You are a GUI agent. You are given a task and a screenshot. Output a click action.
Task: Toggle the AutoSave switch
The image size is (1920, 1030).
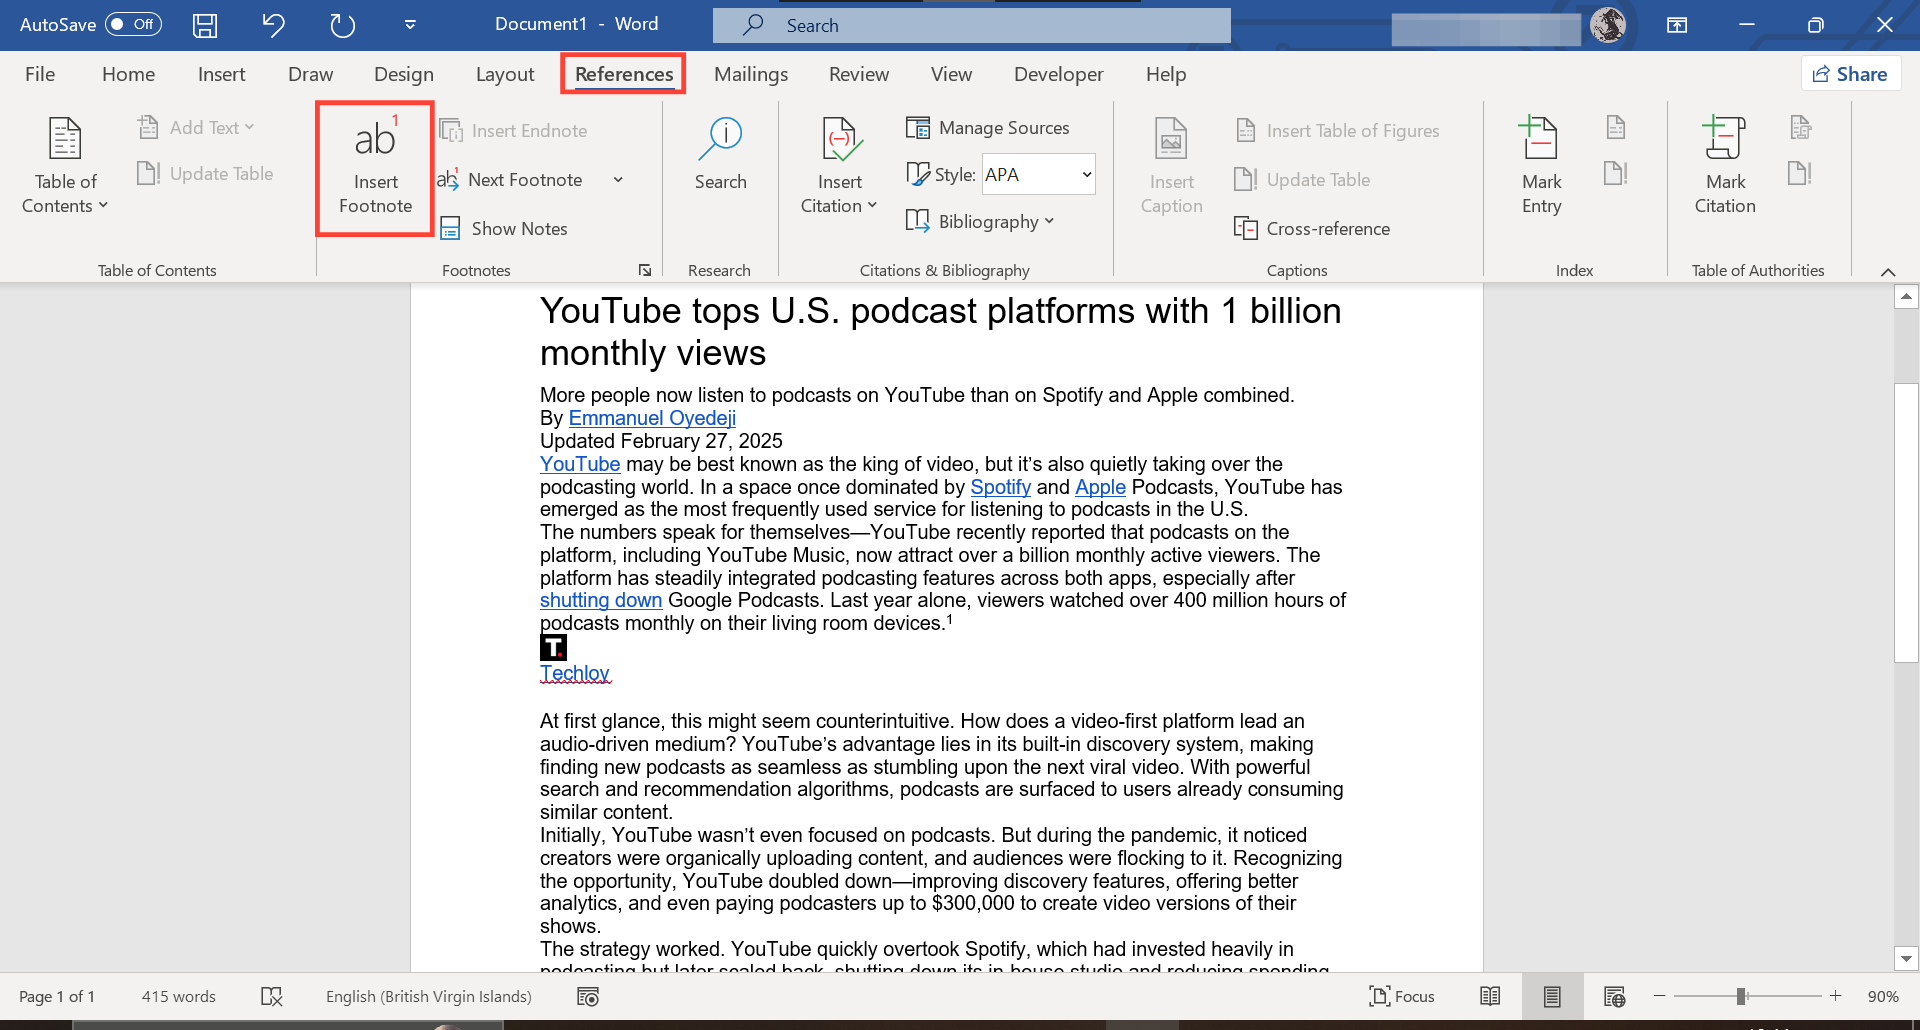coord(134,24)
